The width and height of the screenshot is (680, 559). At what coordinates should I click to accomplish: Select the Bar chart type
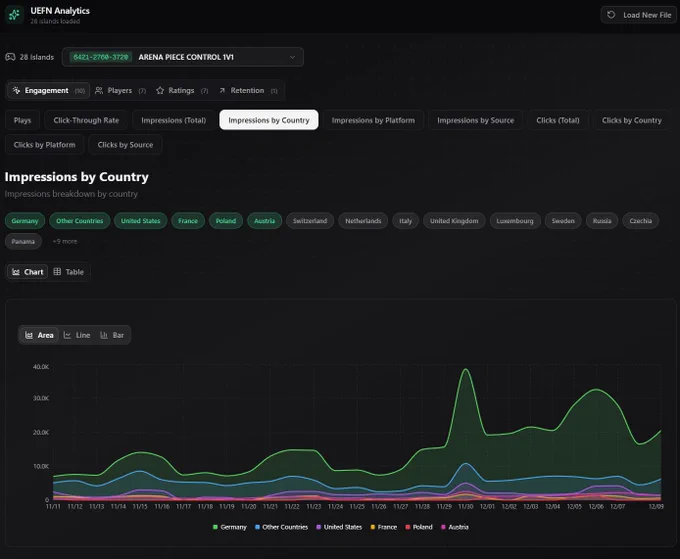[x=112, y=335]
